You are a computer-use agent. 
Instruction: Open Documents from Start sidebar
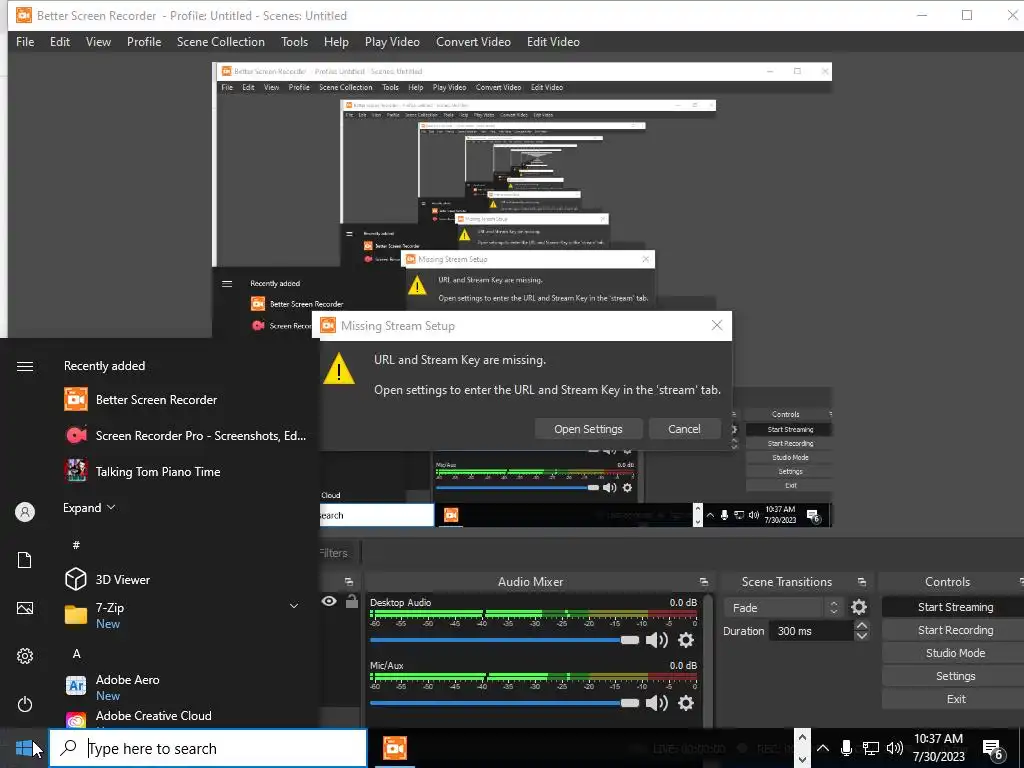click(x=25, y=560)
